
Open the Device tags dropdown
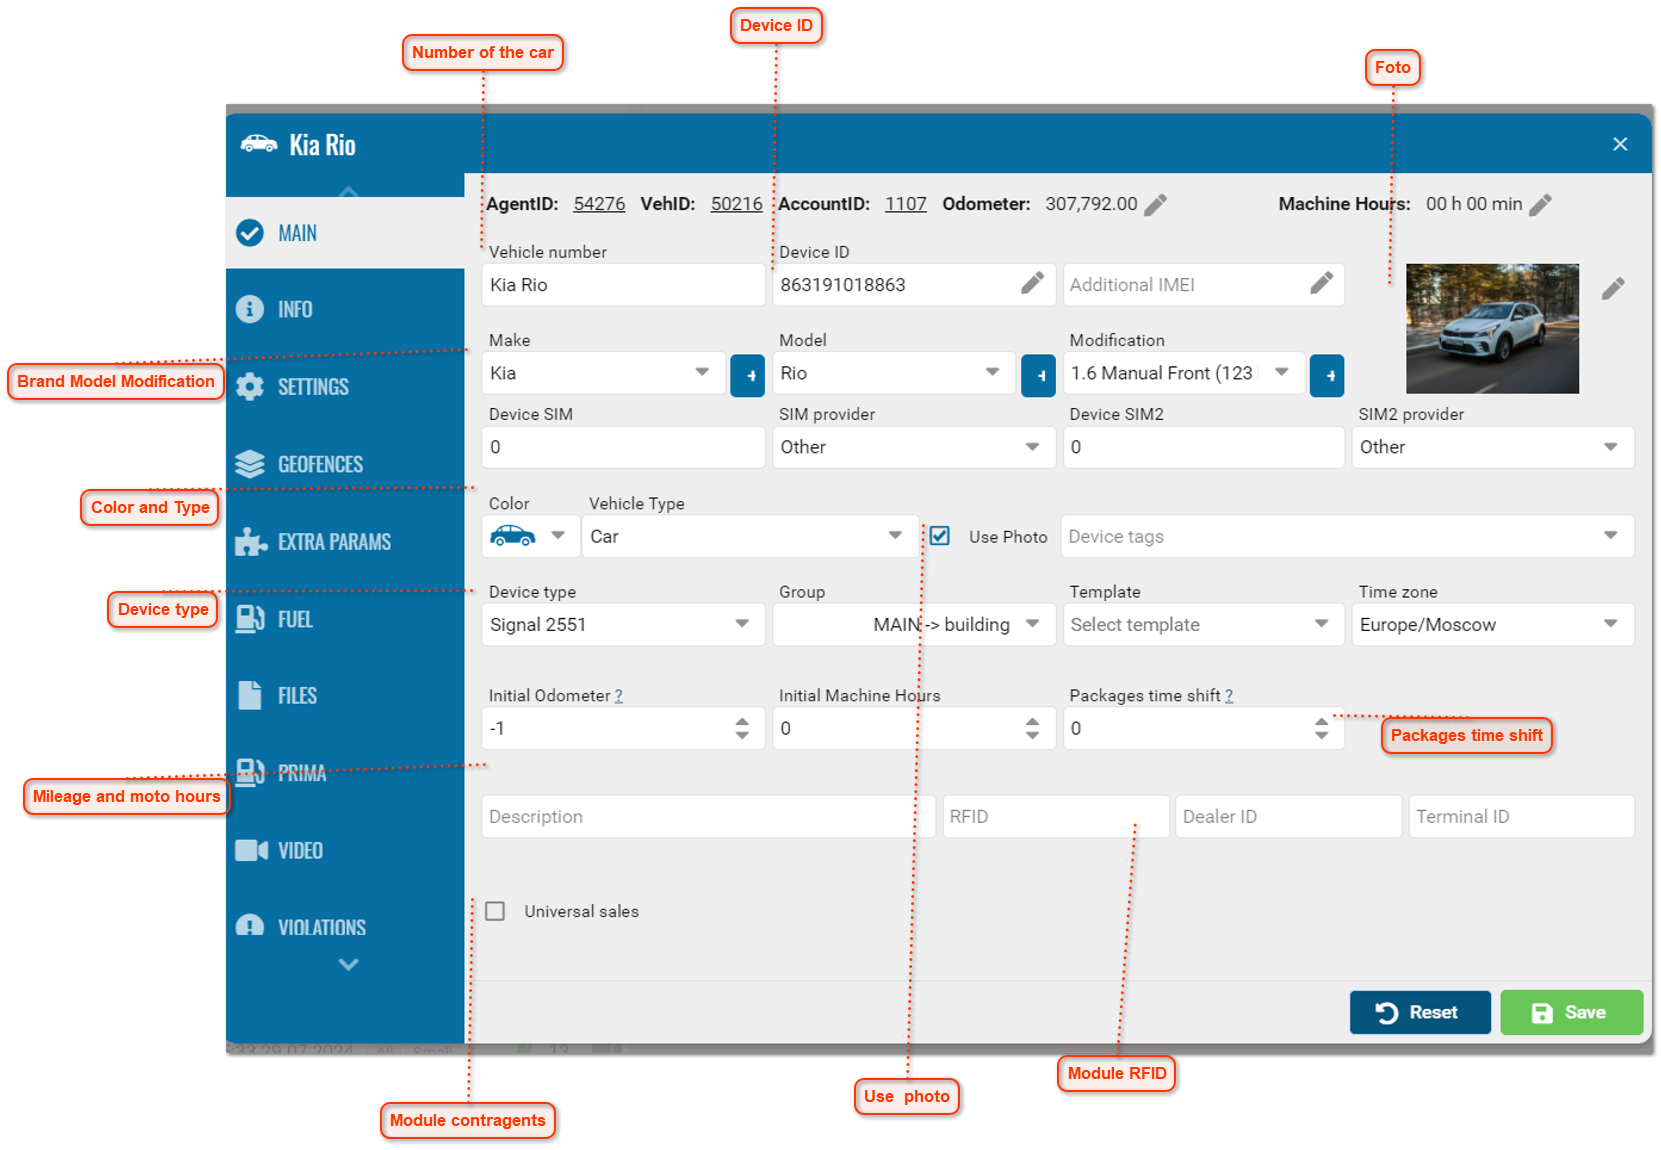click(1347, 536)
